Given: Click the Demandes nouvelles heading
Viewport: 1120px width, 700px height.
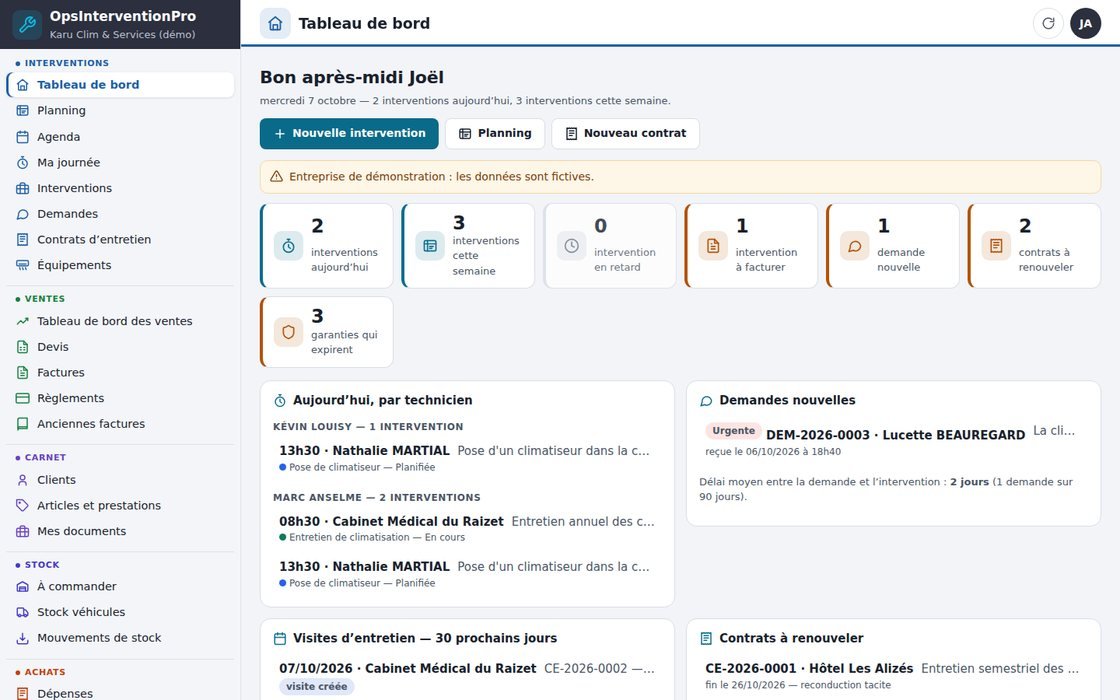Looking at the screenshot, I should coord(787,401).
